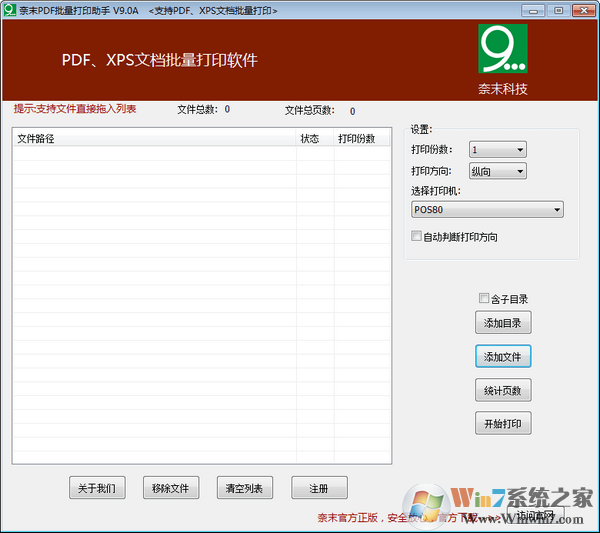Maximize the window
This screenshot has height=533, width=600.
coord(558,10)
